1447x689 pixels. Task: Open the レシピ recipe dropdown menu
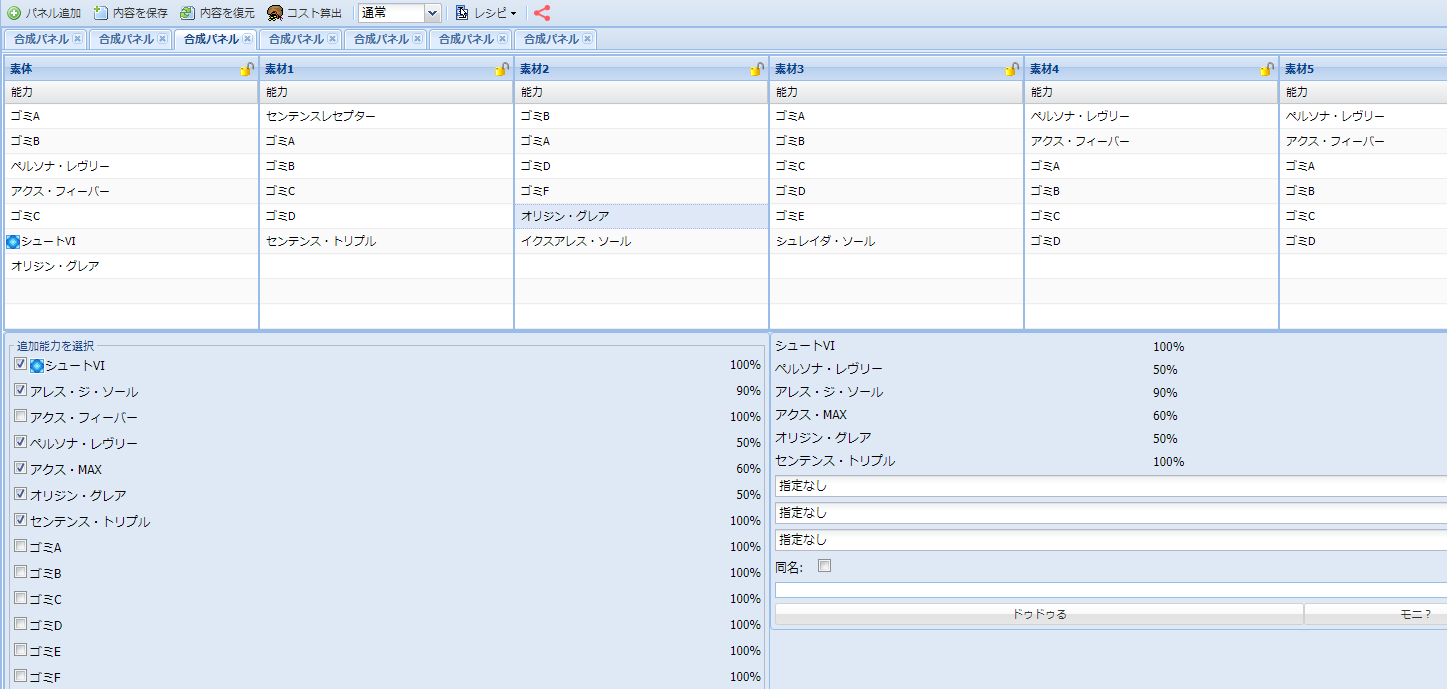click(x=486, y=13)
